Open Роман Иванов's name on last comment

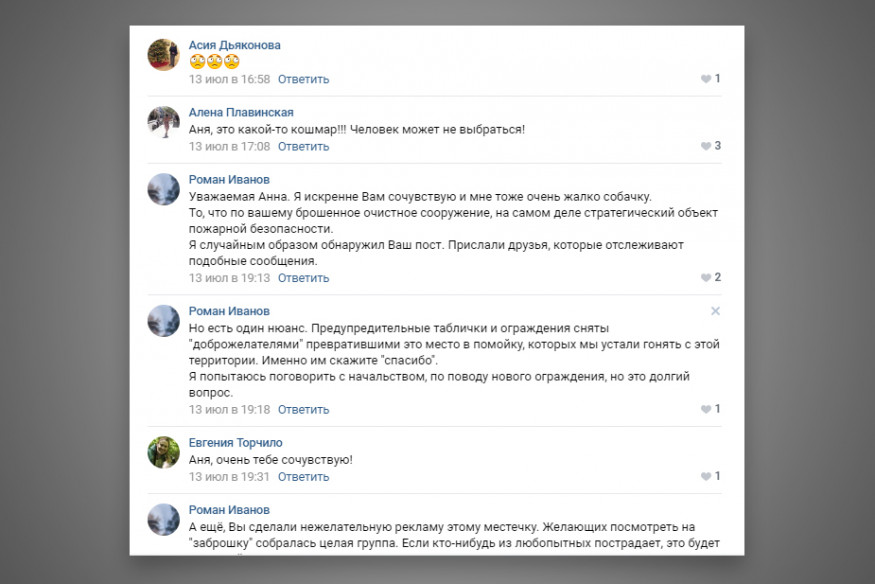click(x=229, y=510)
